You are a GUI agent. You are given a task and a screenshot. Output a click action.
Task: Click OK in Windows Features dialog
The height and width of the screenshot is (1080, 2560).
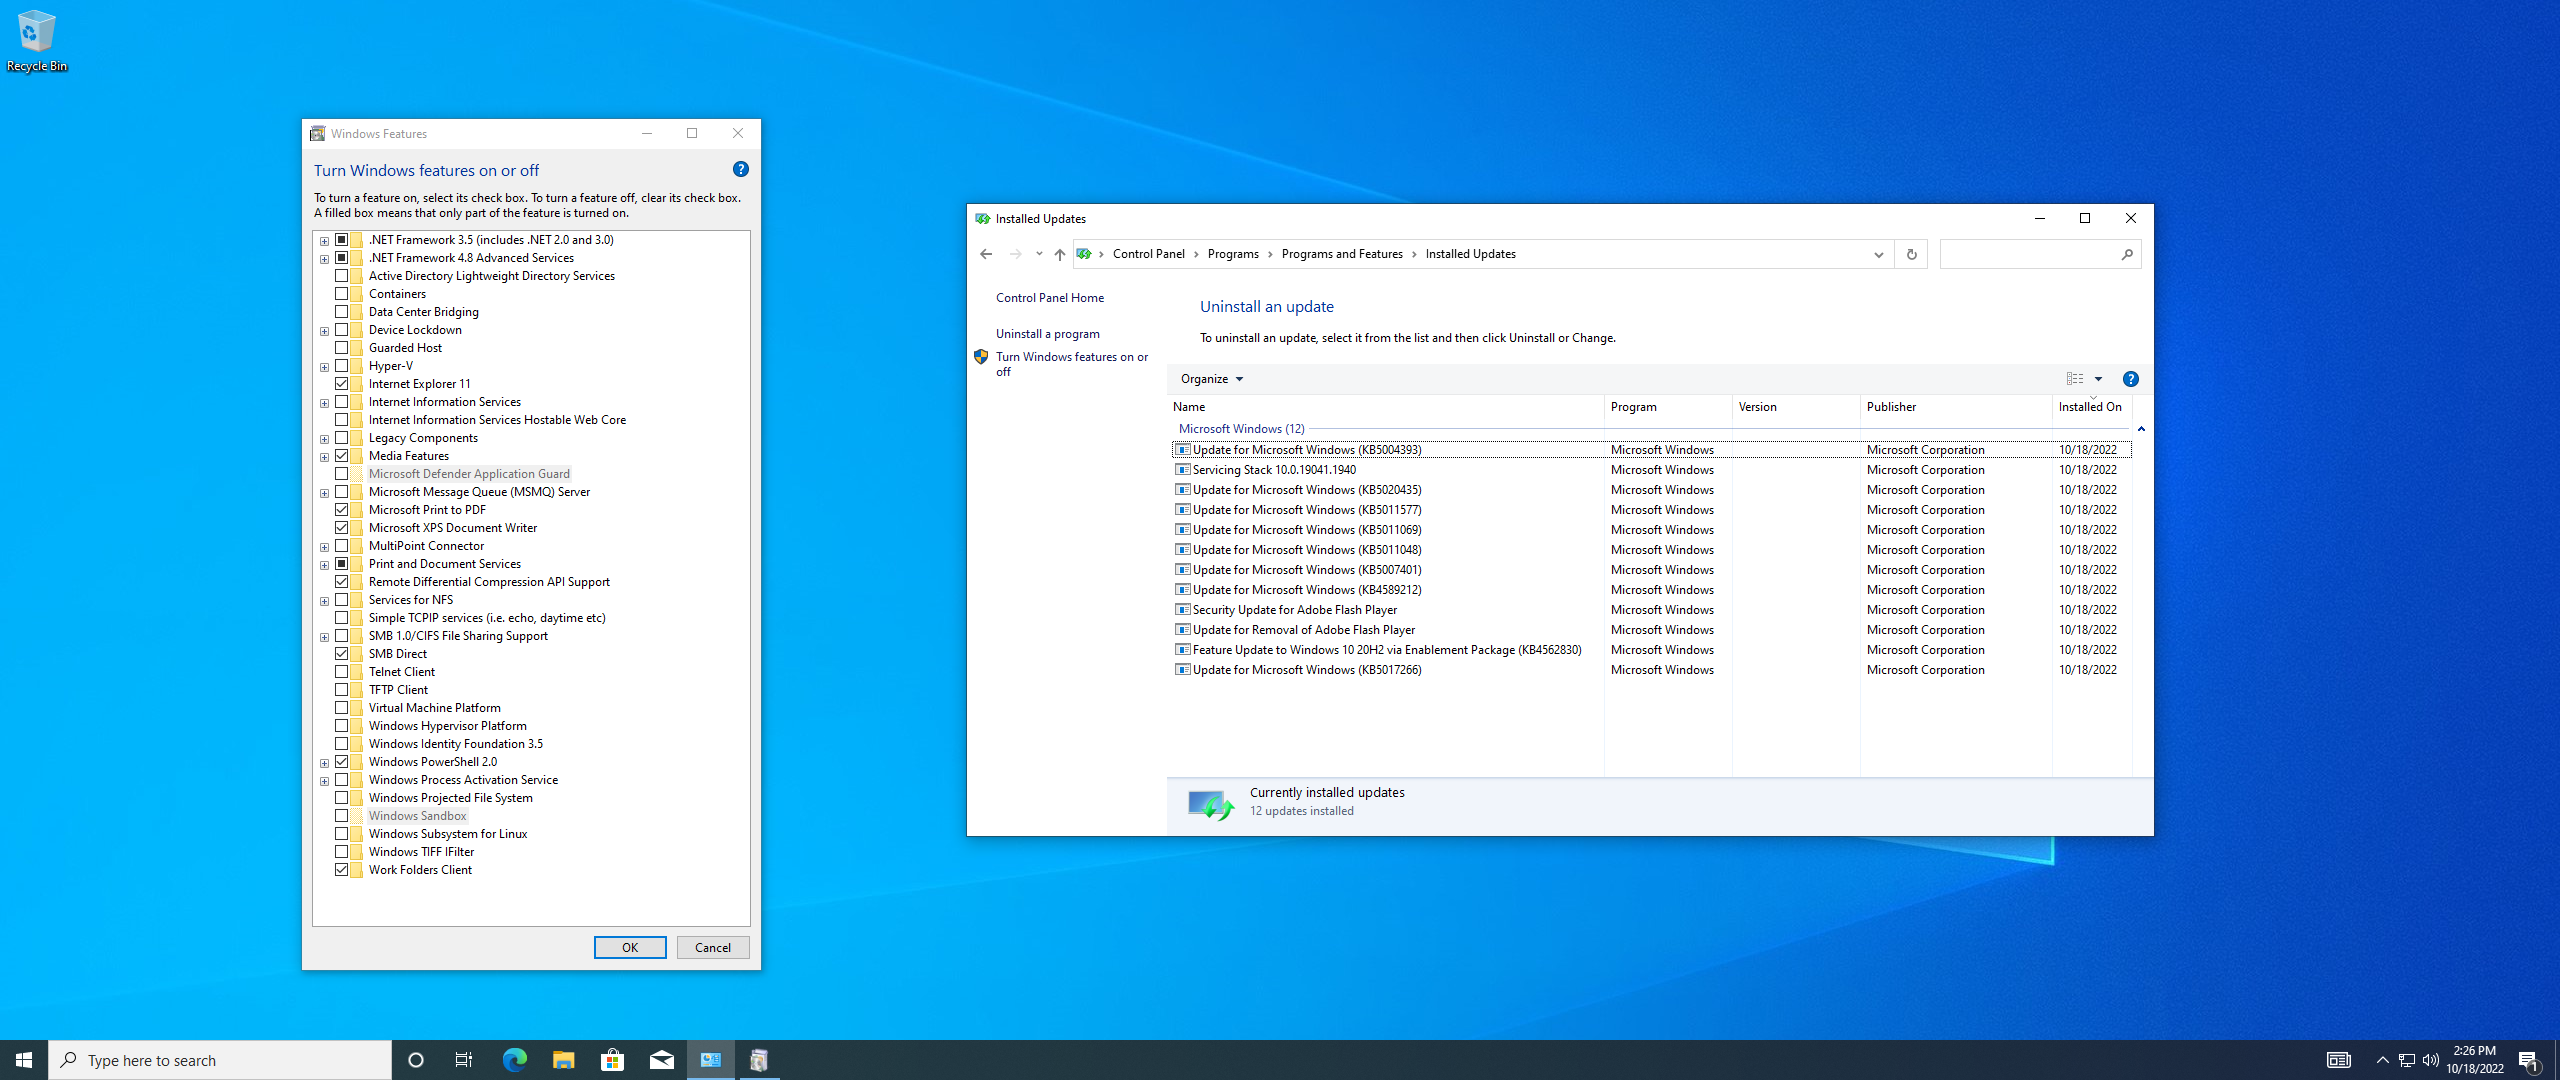click(630, 948)
